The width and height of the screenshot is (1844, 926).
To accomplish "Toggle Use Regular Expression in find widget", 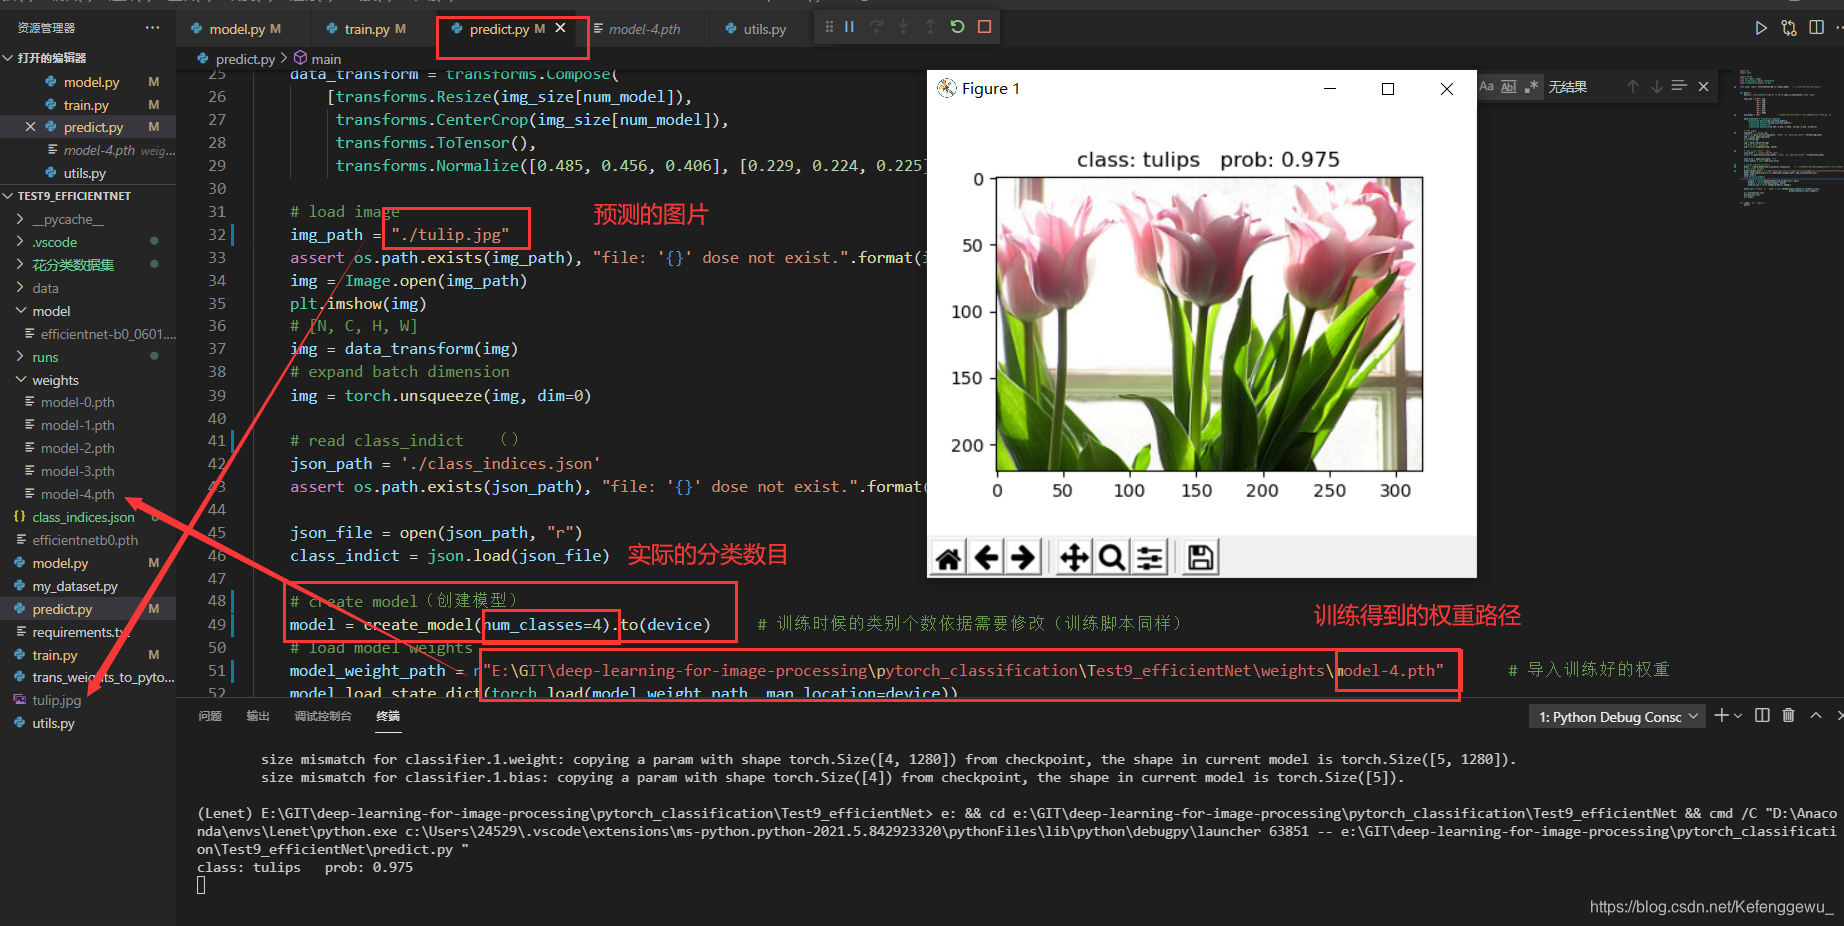I will click(1531, 87).
